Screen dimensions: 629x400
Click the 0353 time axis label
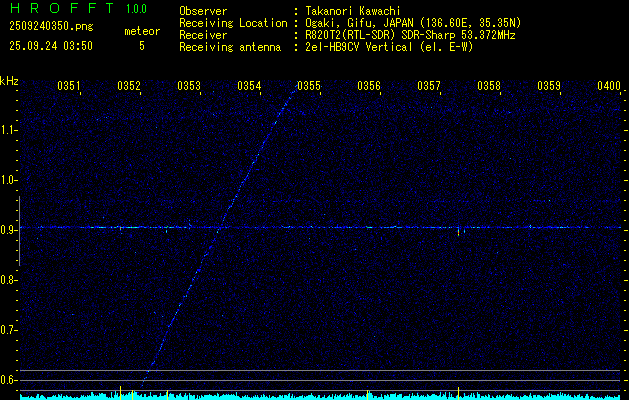tap(189, 86)
